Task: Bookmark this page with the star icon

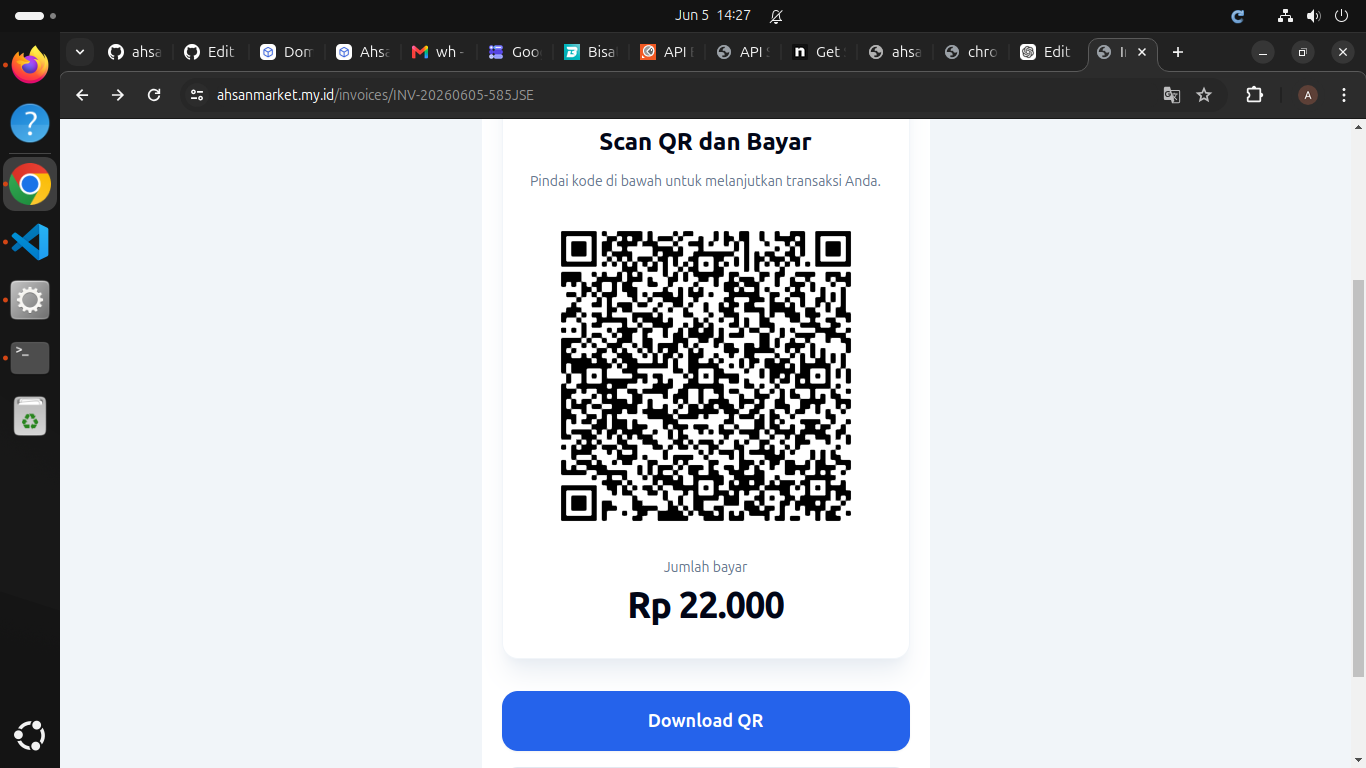Action: coord(1204,95)
